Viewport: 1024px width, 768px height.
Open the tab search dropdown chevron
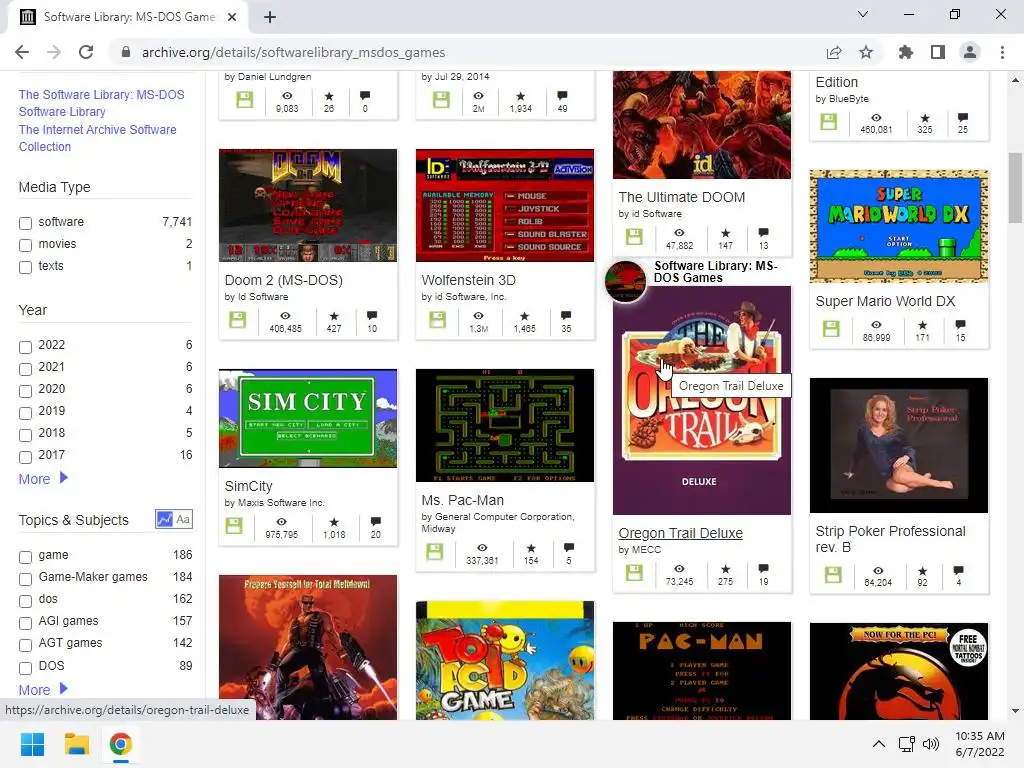tap(863, 14)
